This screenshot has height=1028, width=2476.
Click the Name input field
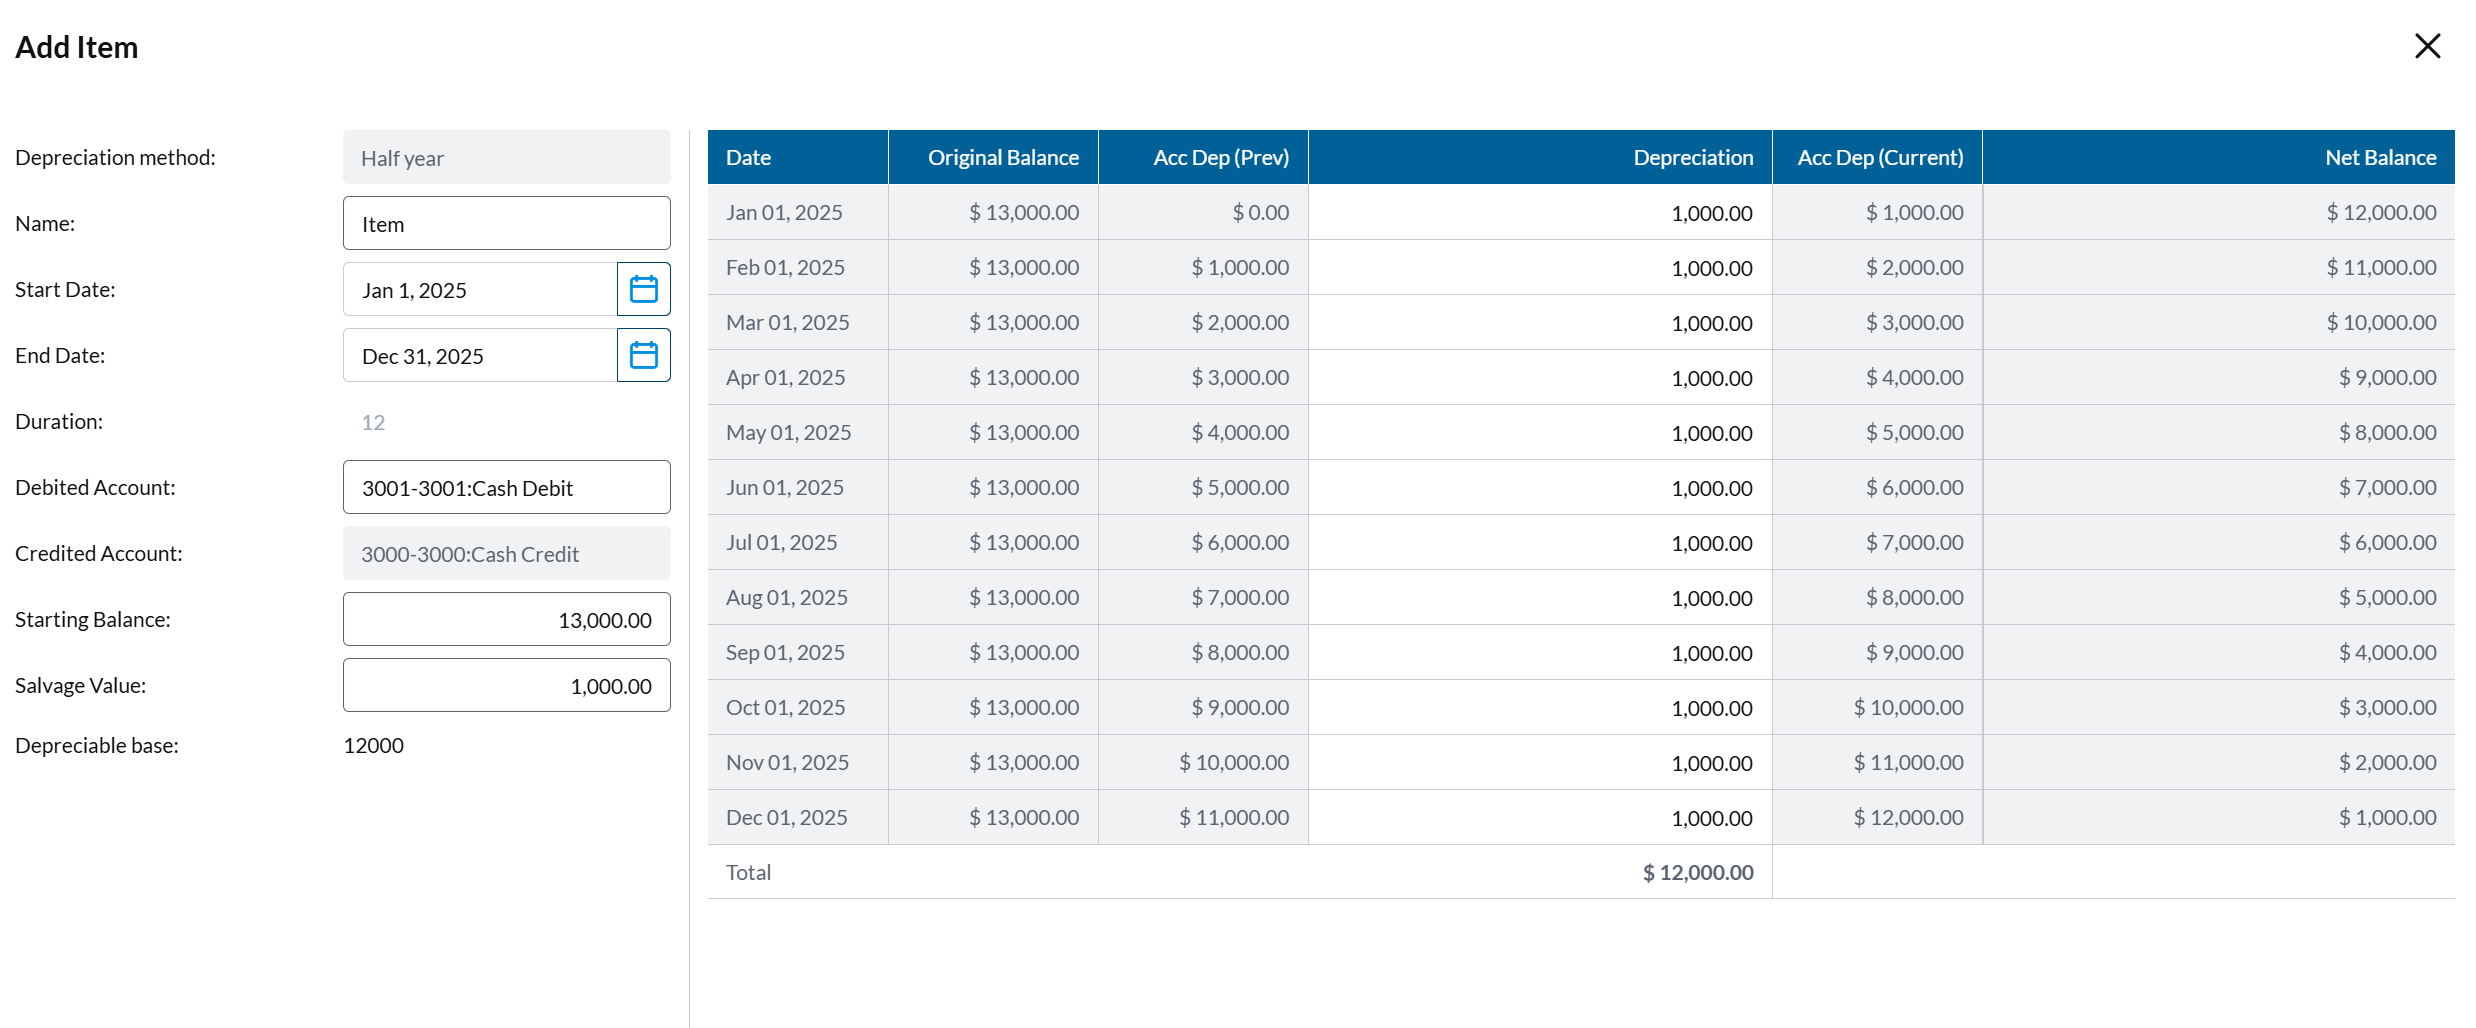pos(506,224)
